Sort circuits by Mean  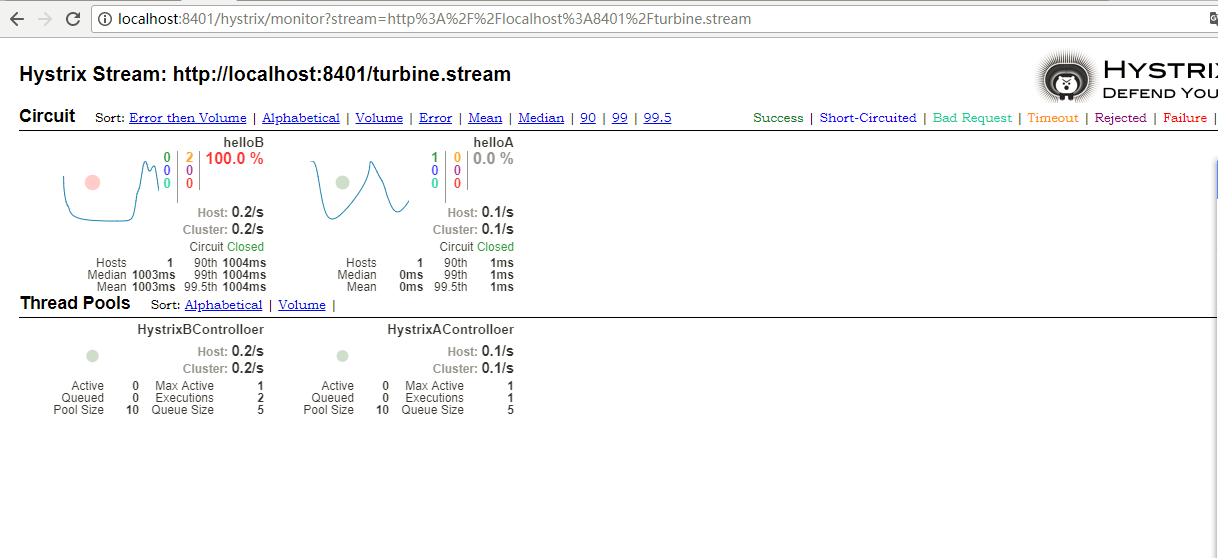point(485,118)
